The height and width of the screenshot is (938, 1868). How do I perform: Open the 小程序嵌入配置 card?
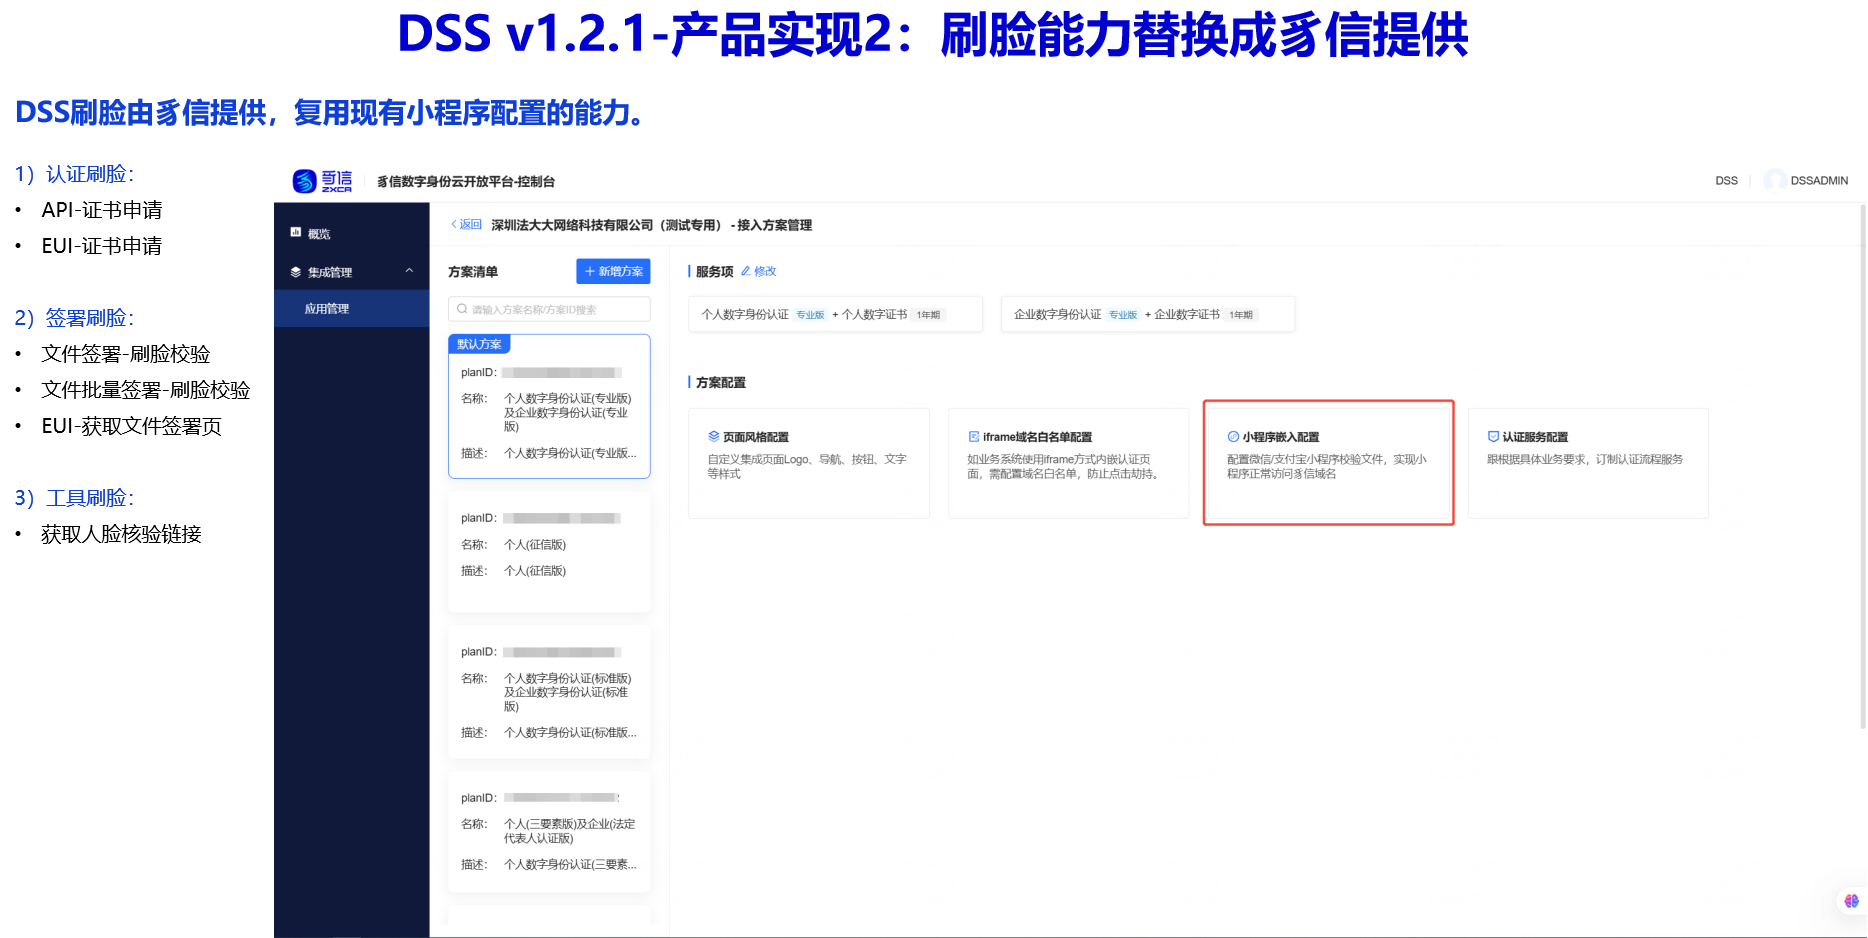coord(1328,463)
